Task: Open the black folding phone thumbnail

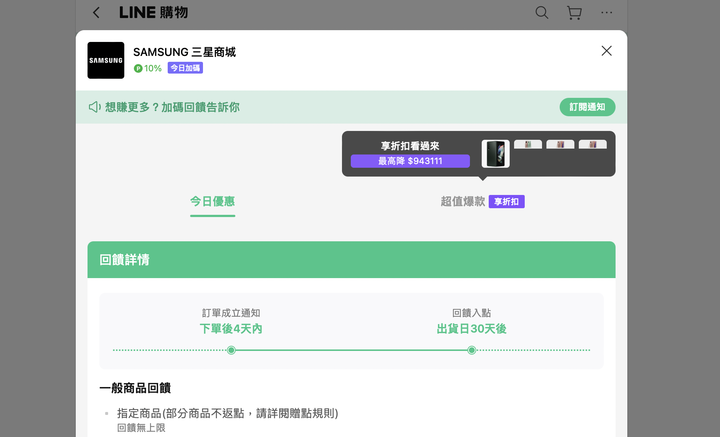Action: (x=495, y=154)
